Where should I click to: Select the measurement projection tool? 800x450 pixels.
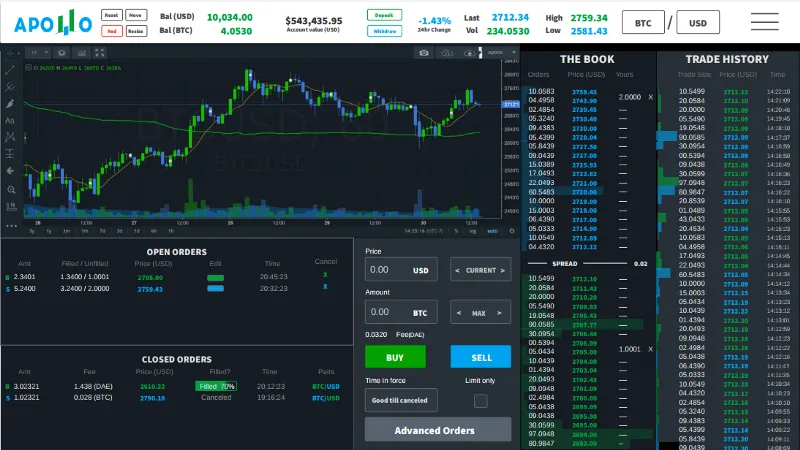[10, 154]
